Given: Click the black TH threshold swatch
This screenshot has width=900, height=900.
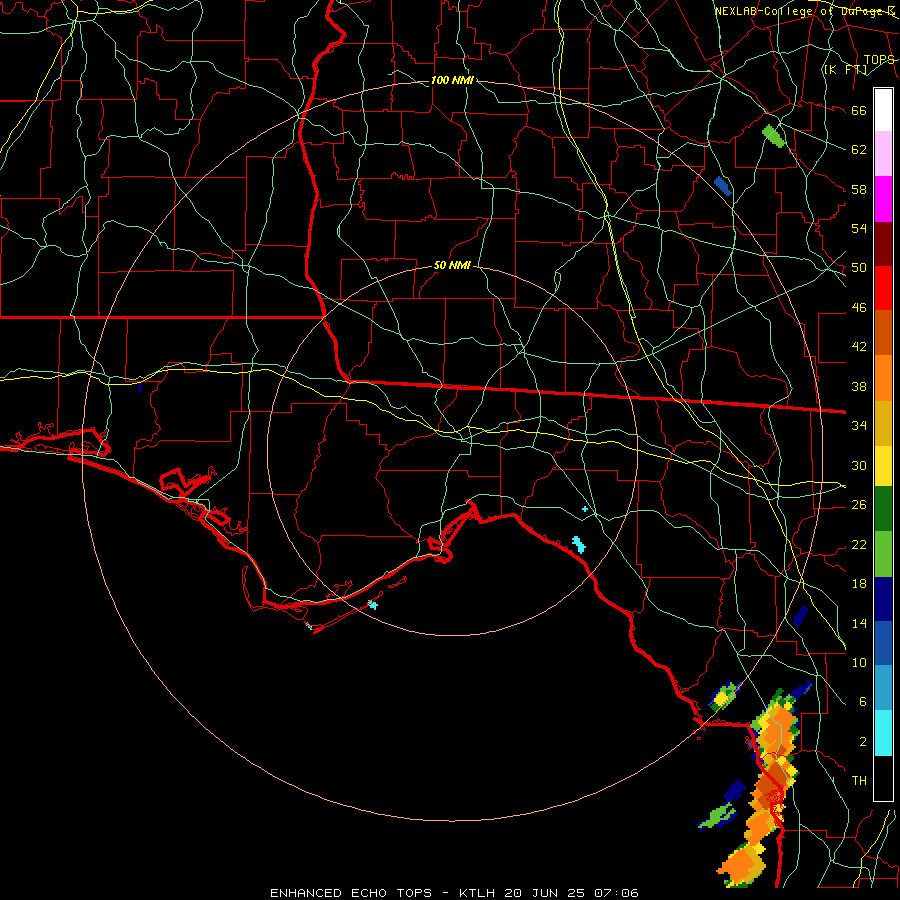Looking at the screenshot, I should point(883,778).
